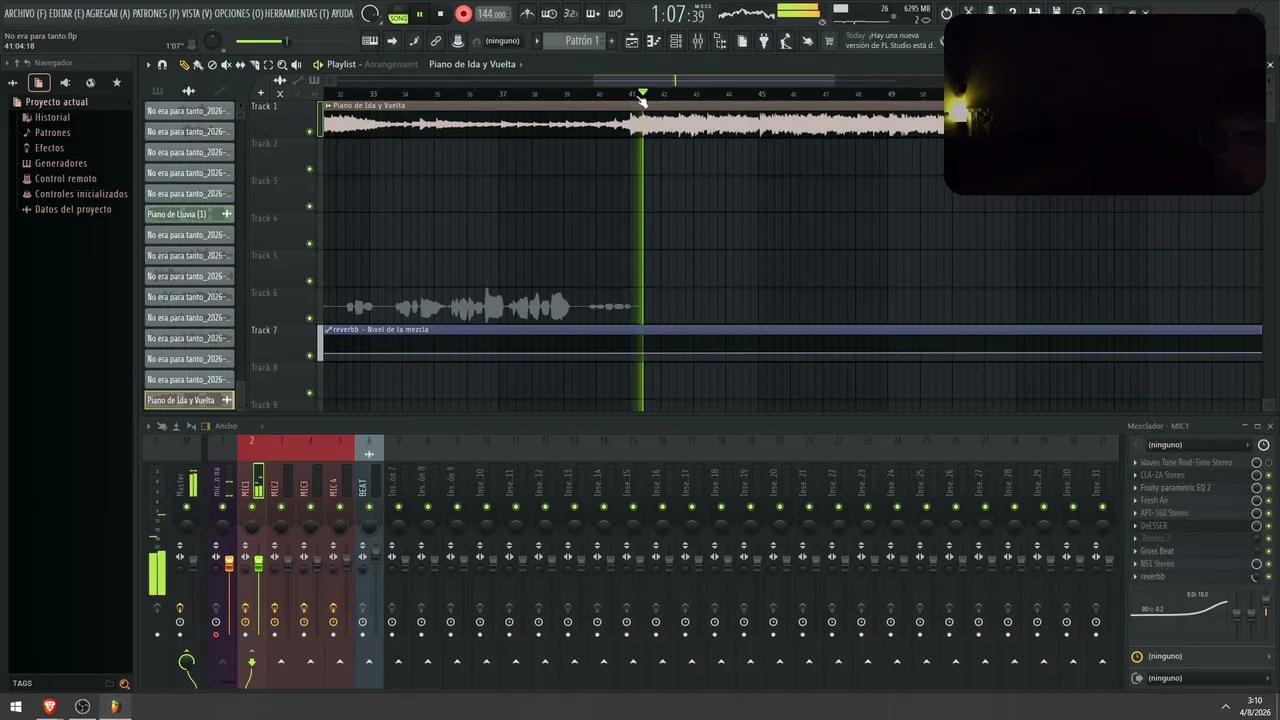1280x720 pixels.
Task: Expand the CLA-2A Stereo slot arrow
Action: click(1135, 475)
